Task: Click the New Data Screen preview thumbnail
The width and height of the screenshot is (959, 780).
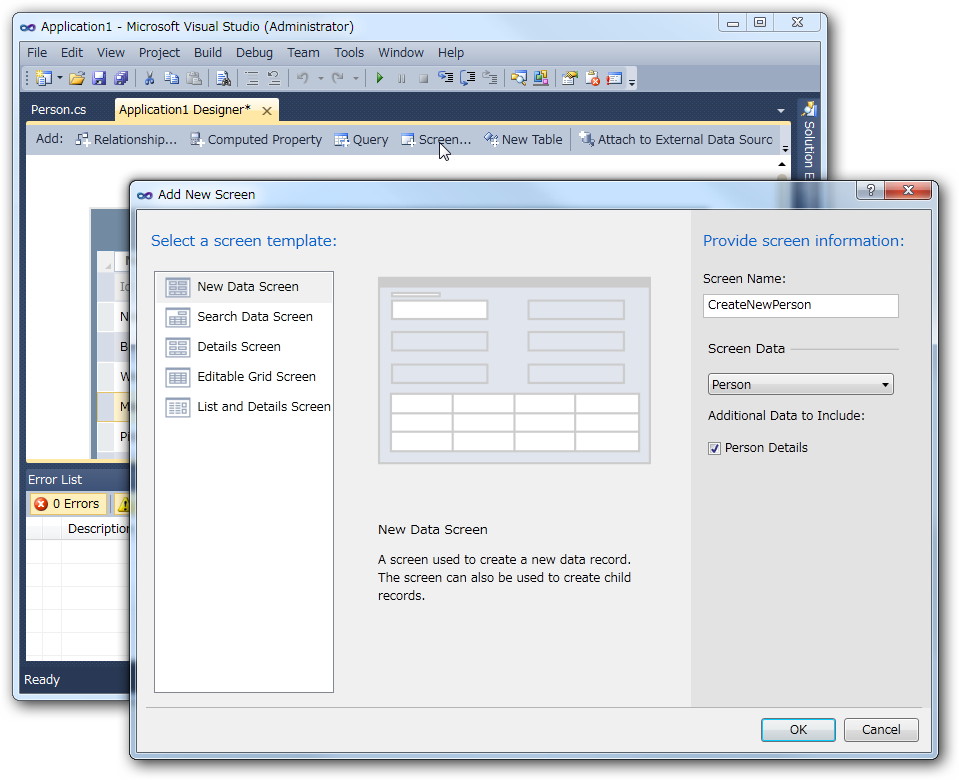Action: (x=514, y=370)
